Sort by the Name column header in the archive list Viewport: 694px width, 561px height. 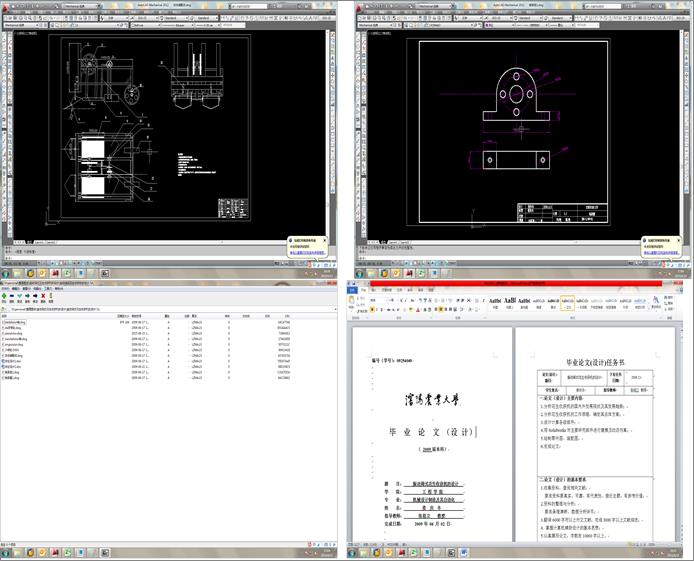[x=4, y=316]
